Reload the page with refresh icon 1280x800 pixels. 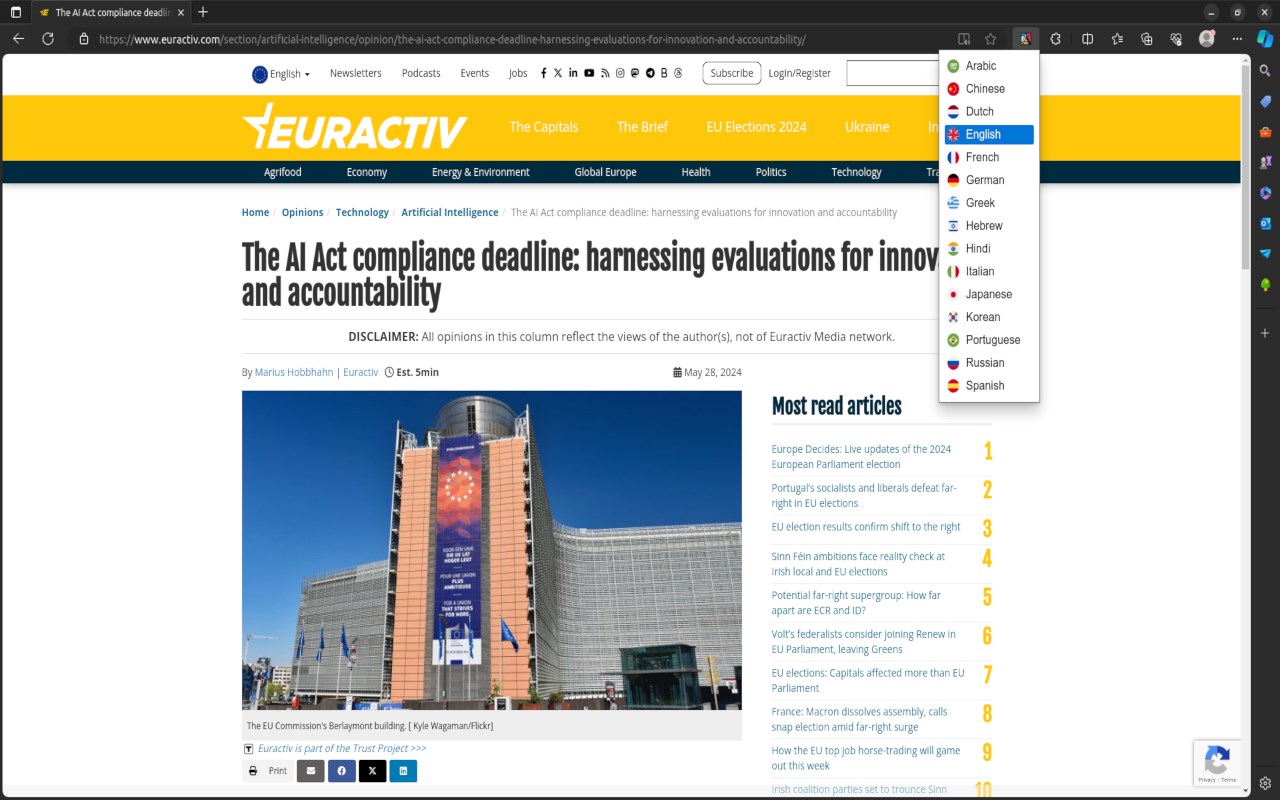click(x=48, y=39)
